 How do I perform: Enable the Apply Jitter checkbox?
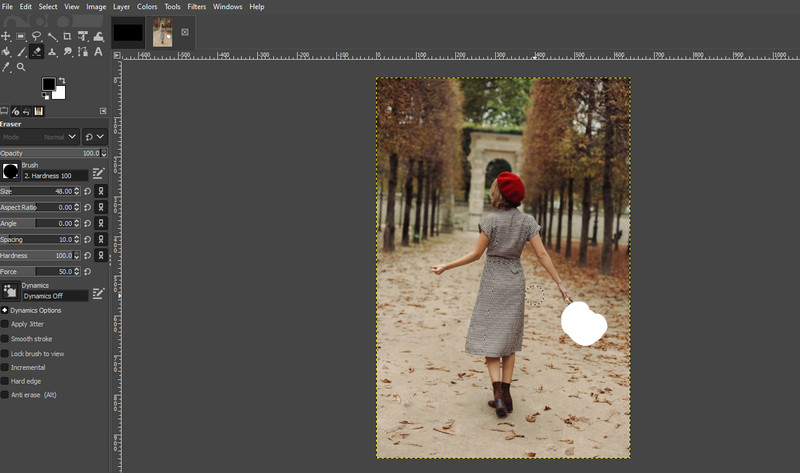click(5, 324)
